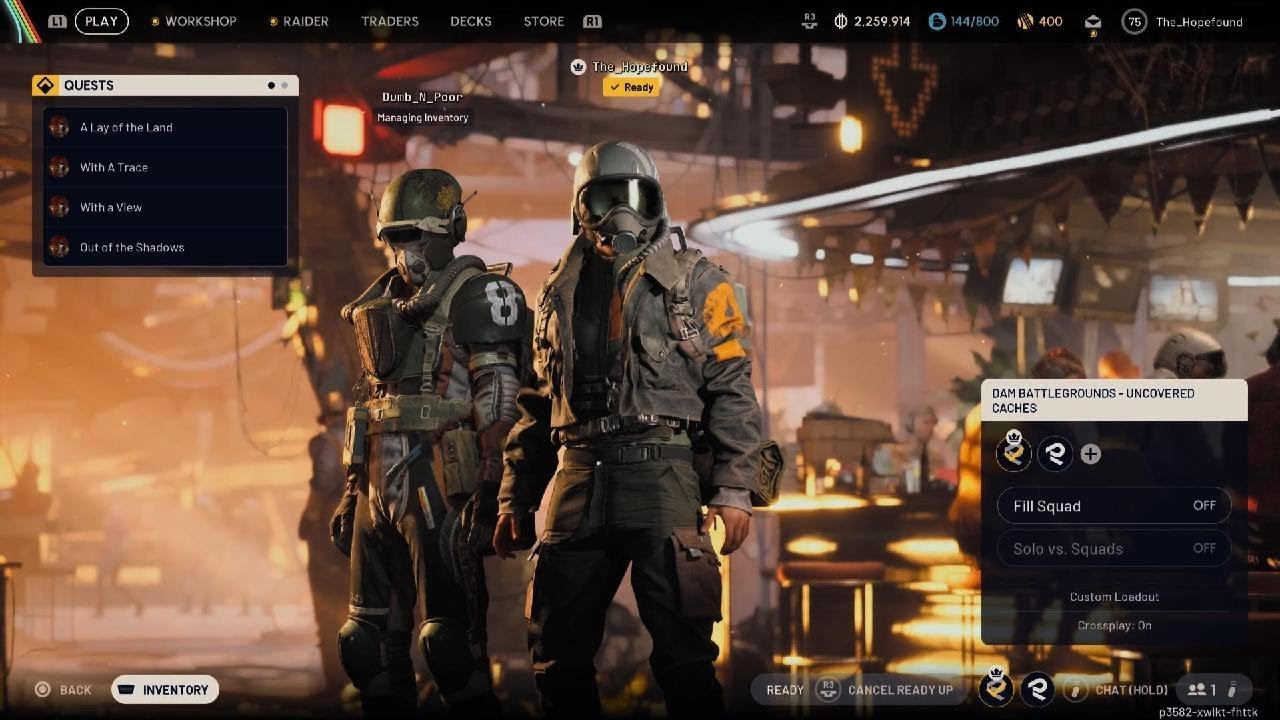The image size is (1280, 720).
Task: Click the QUESTS header diamond icon
Action: click(x=45, y=85)
